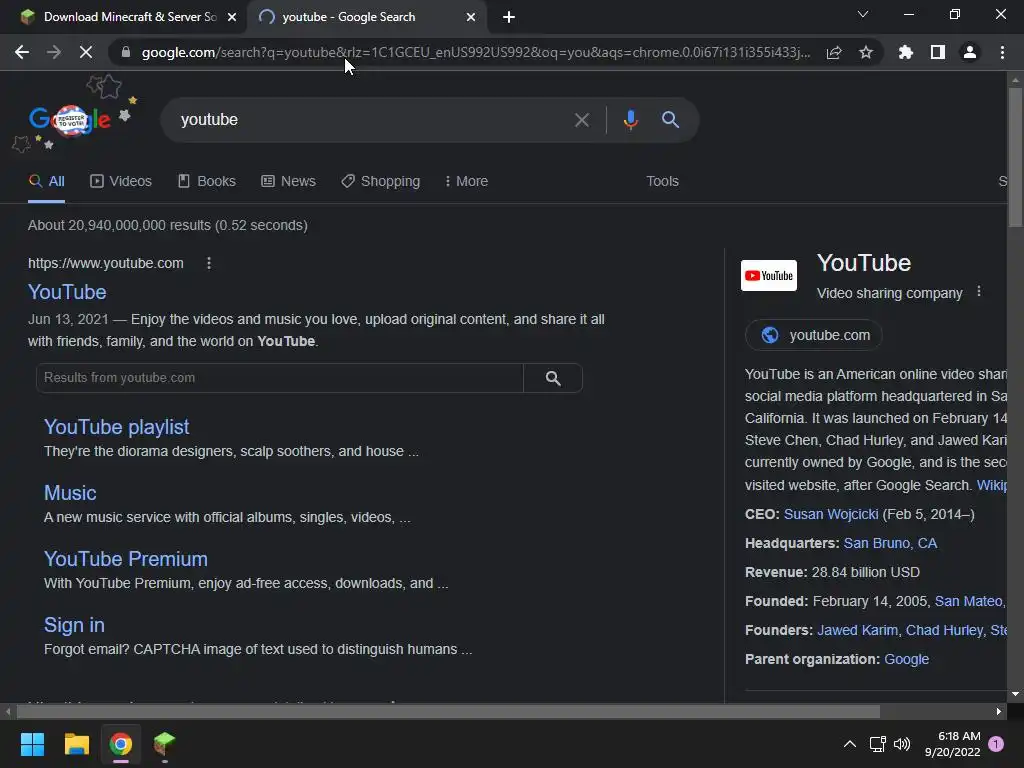Screen dimensions: 1024x768
Task: Open the YouTube Premium sitelink
Action: click(126, 559)
